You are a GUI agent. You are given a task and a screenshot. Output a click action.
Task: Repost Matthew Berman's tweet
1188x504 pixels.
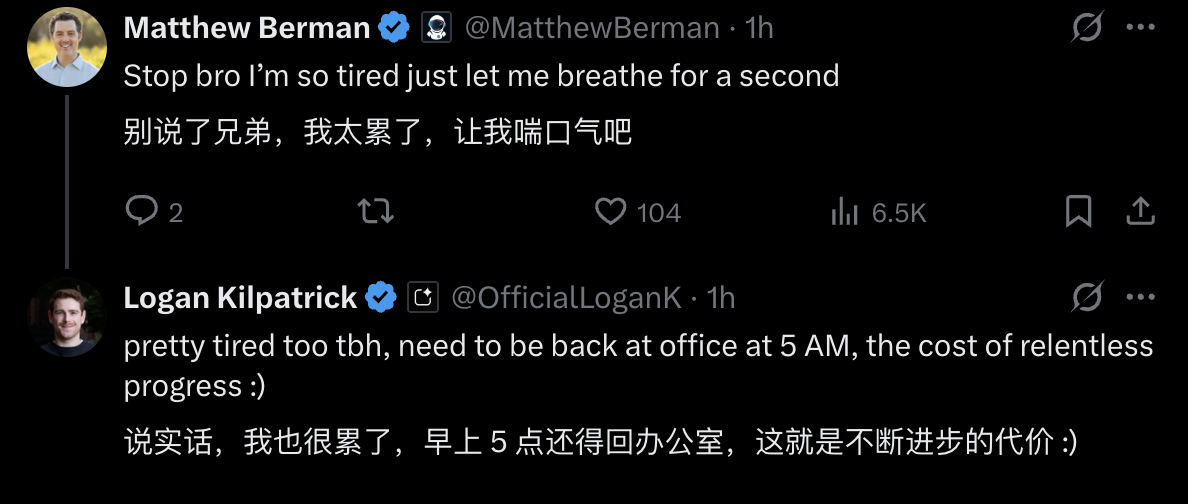tap(375, 211)
